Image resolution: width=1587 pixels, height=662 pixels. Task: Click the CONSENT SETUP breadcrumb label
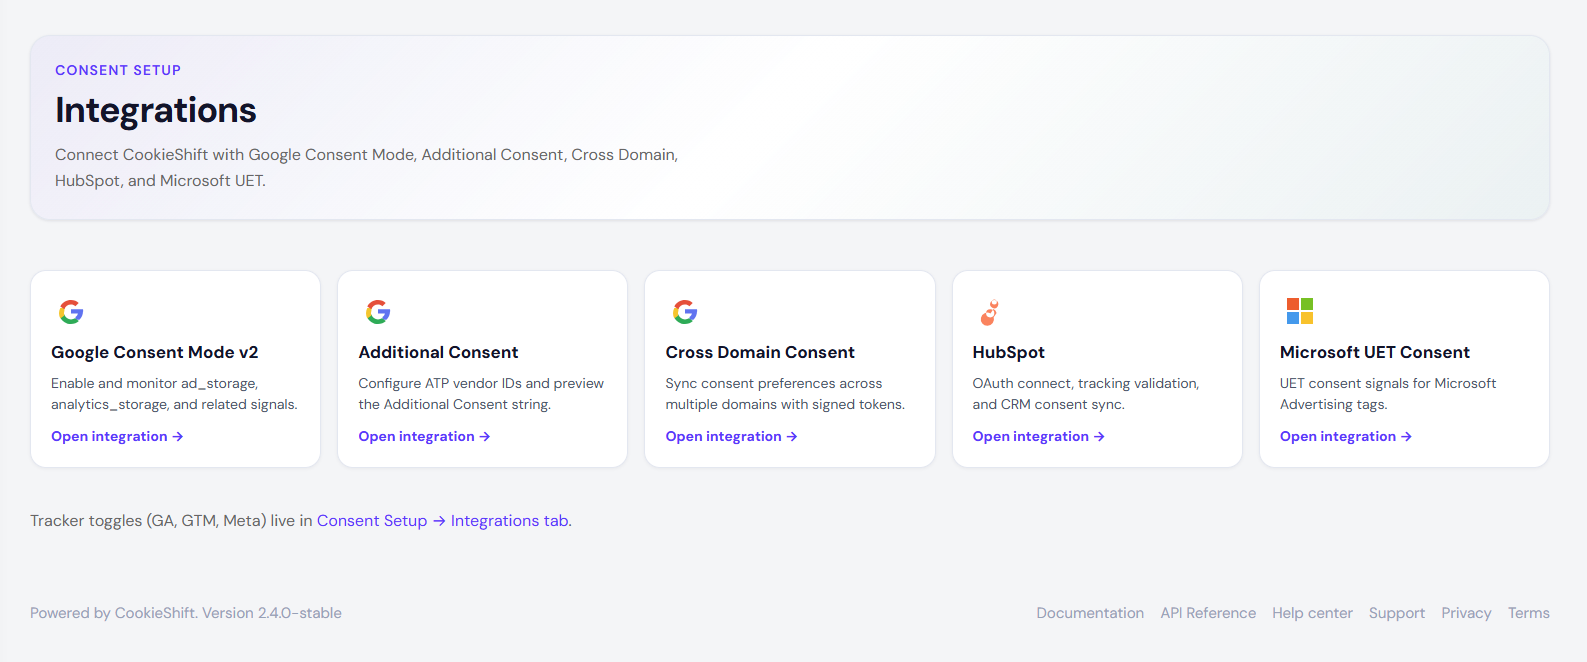(x=118, y=70)
